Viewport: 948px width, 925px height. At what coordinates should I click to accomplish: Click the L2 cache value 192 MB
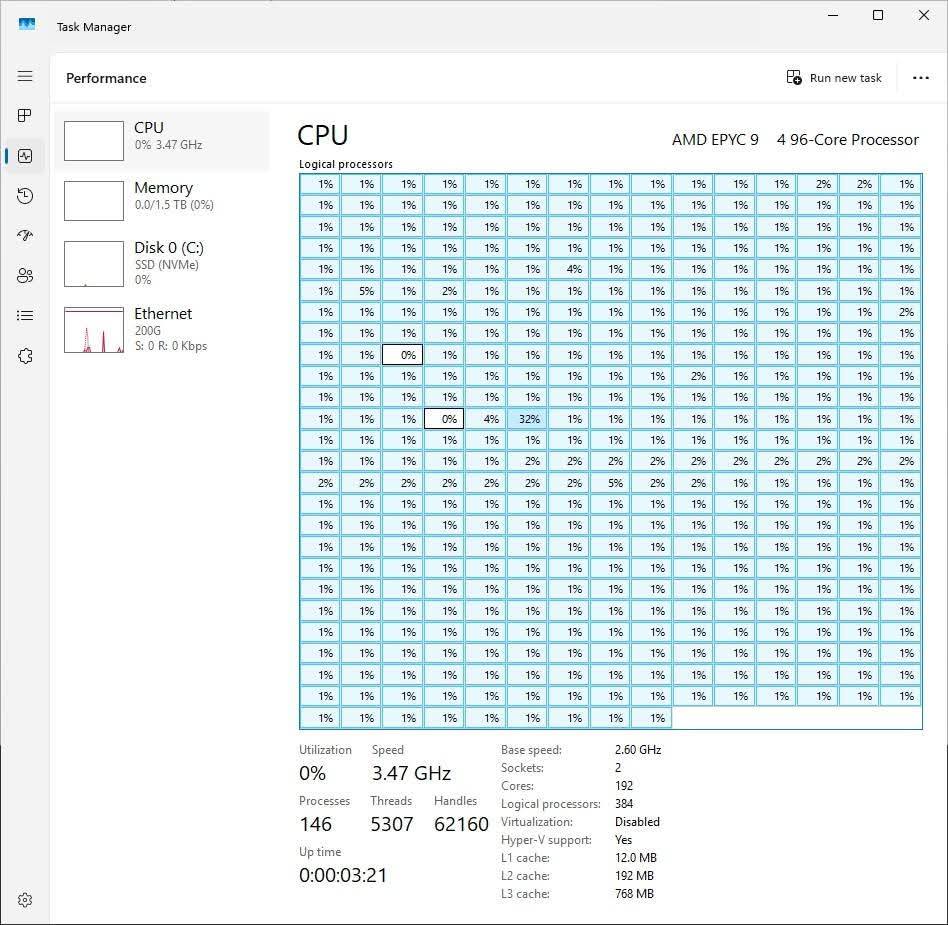pos(634,875)
